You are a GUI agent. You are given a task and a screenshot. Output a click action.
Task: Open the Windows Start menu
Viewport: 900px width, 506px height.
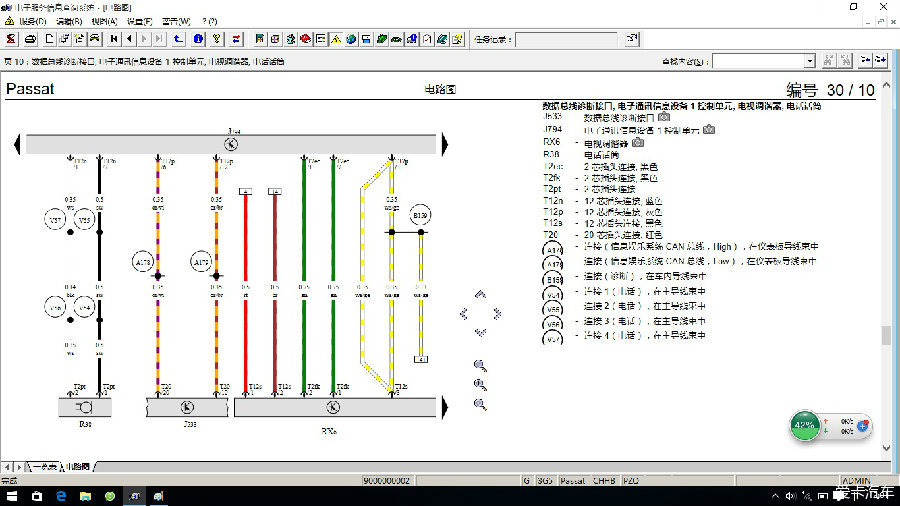click(x=11, y=496)
